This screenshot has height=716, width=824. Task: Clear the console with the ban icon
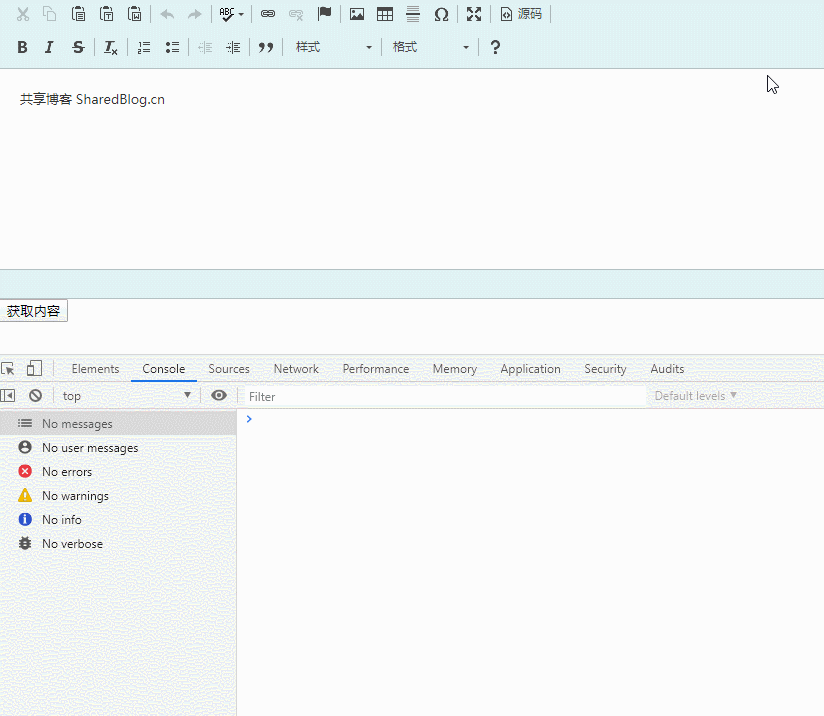pyautogui.click(x=35, y=395)
